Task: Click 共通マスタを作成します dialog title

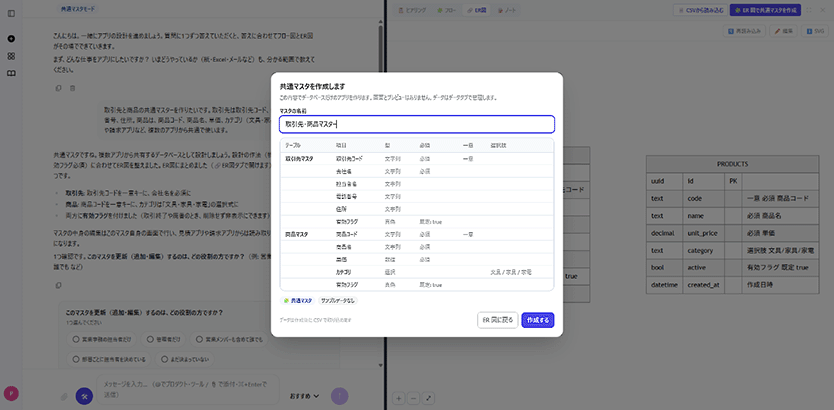Action: point(312,86)
